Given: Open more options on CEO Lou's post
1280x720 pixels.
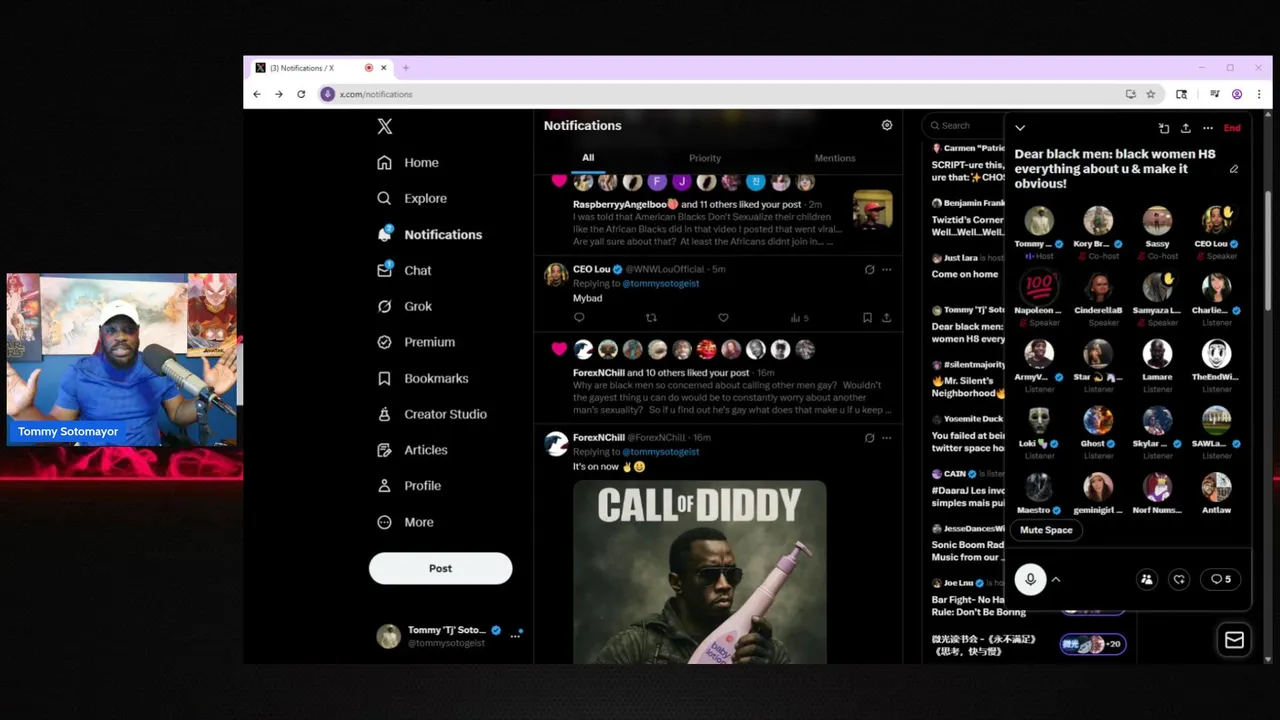Looking at the screenshot, I should point(886,269).
